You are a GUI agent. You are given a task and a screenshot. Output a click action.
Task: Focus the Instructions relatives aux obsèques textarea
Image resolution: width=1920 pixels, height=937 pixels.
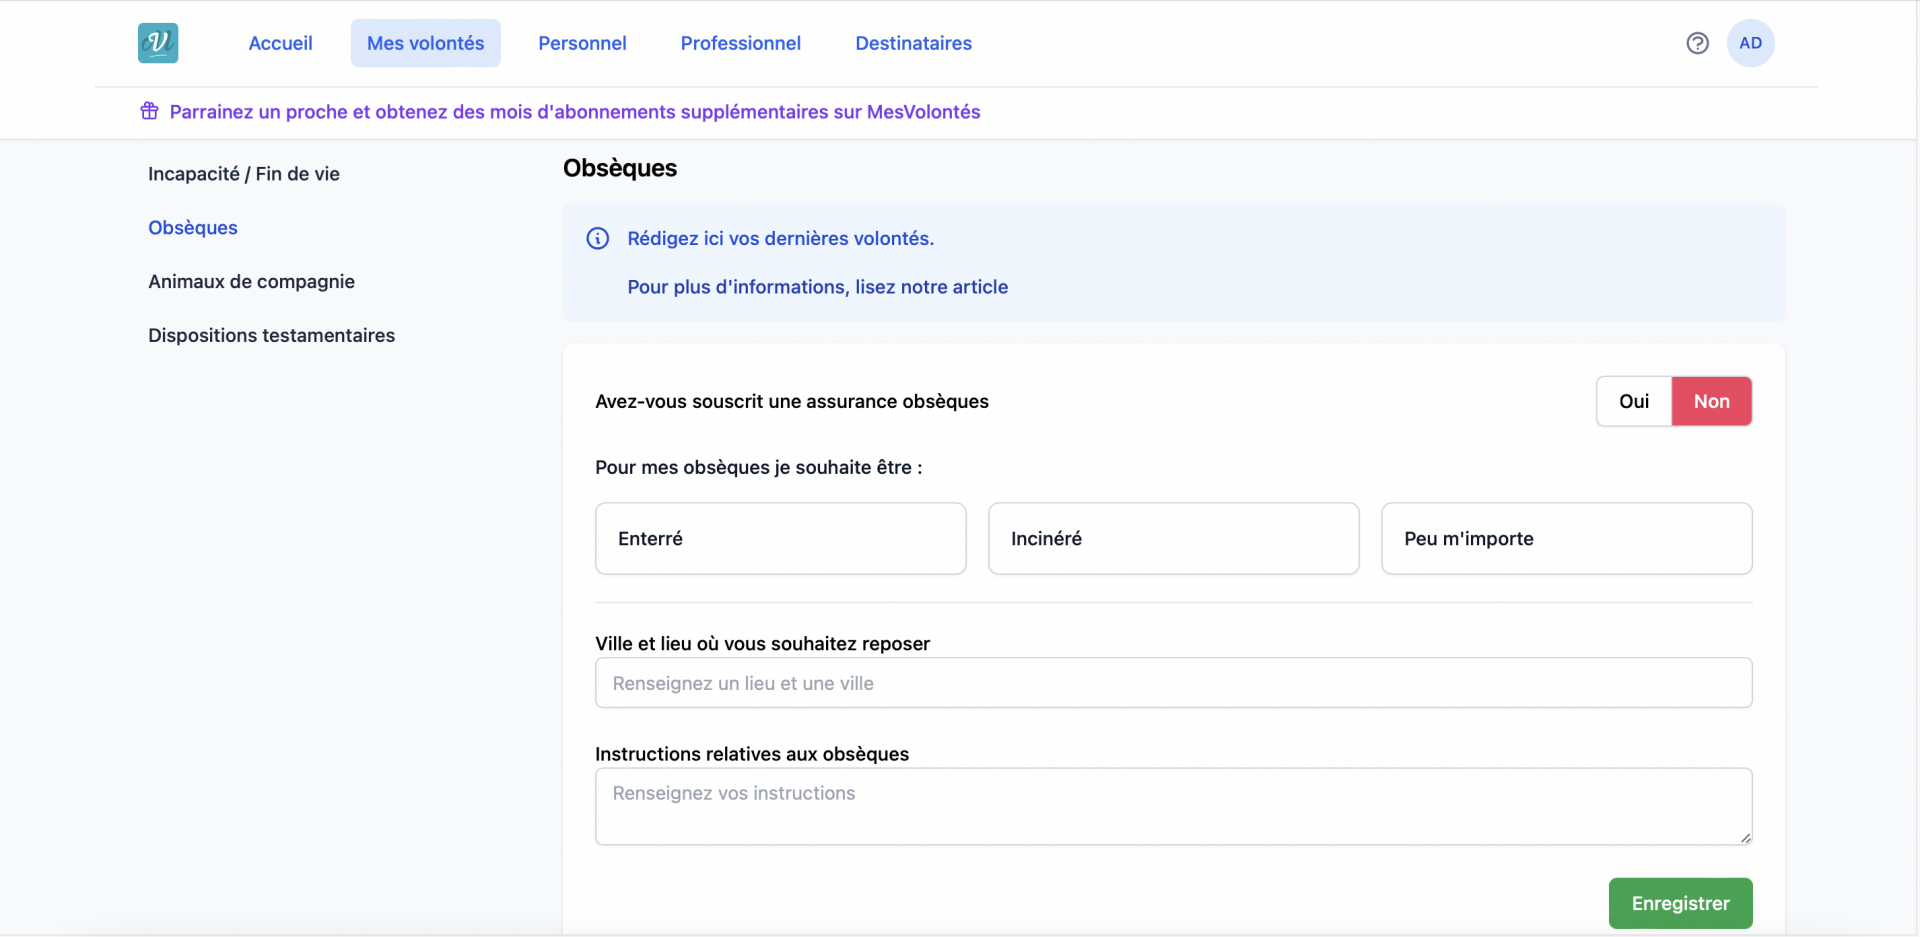click(x=1173, y=806)
